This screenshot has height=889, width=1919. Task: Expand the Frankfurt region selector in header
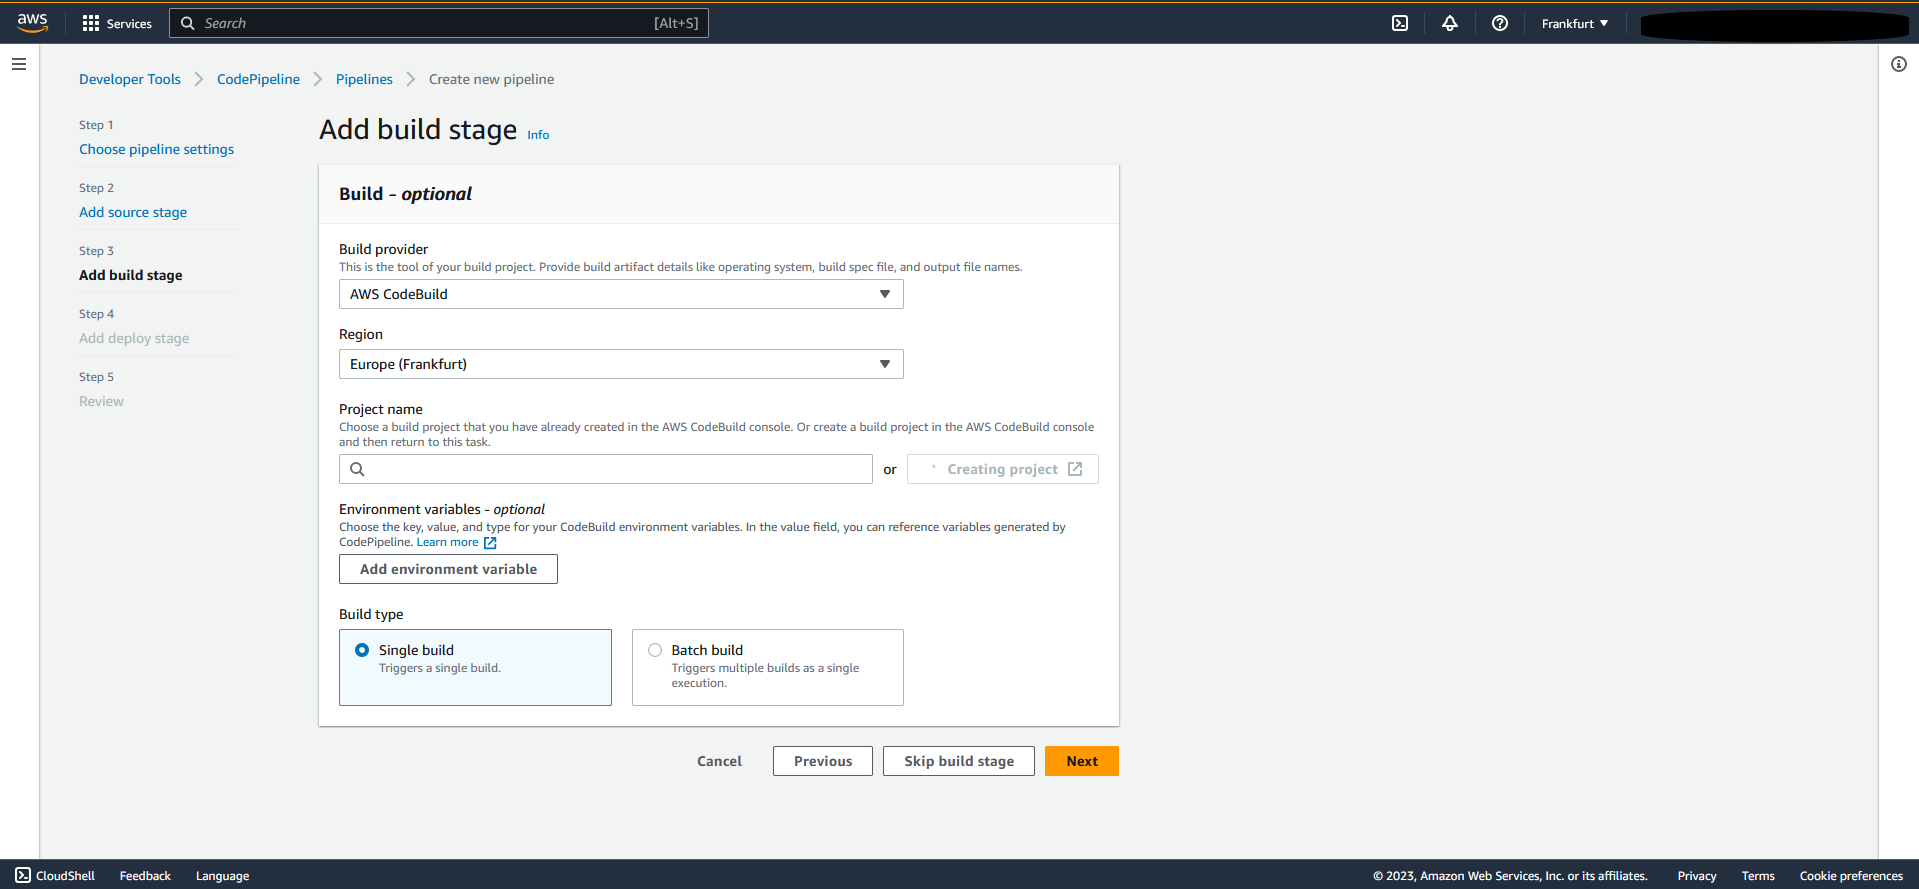1575,23
